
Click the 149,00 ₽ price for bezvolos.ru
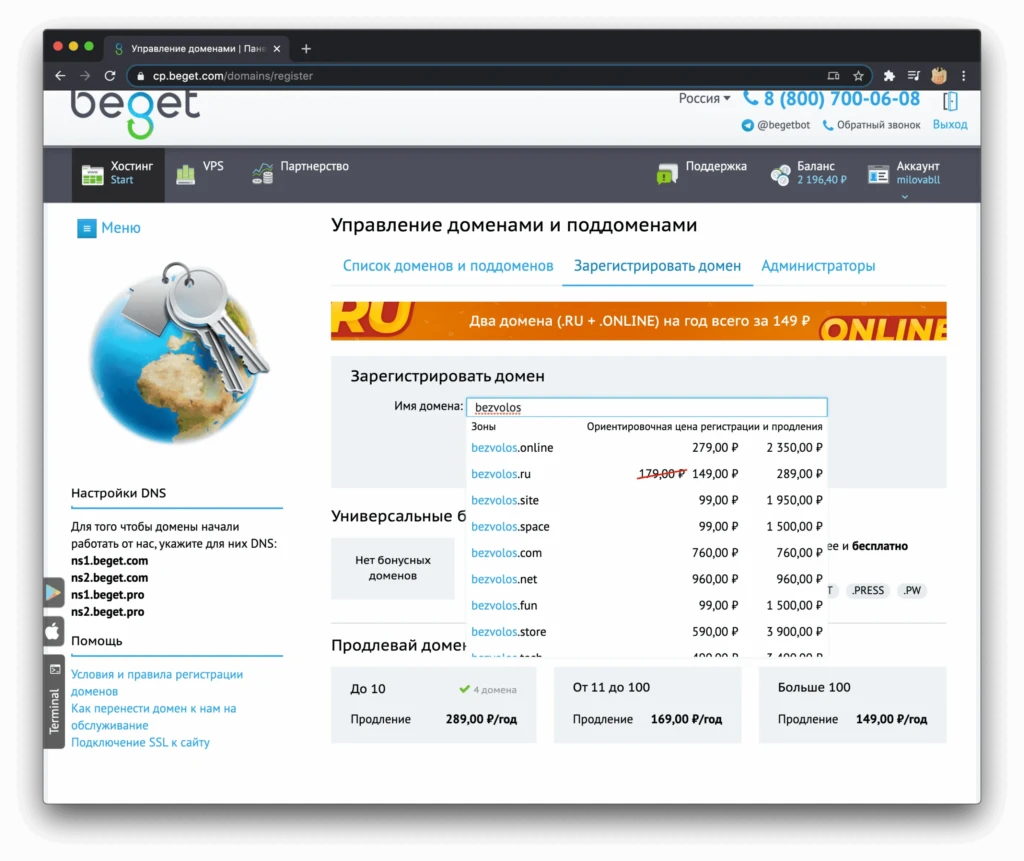(715, 474)
